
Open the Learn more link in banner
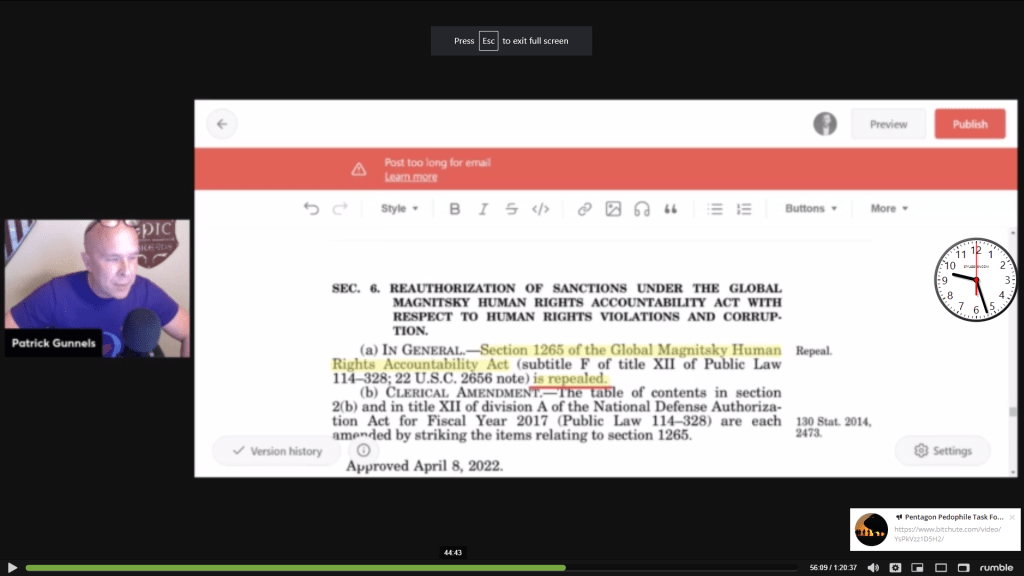pos(411,177)
